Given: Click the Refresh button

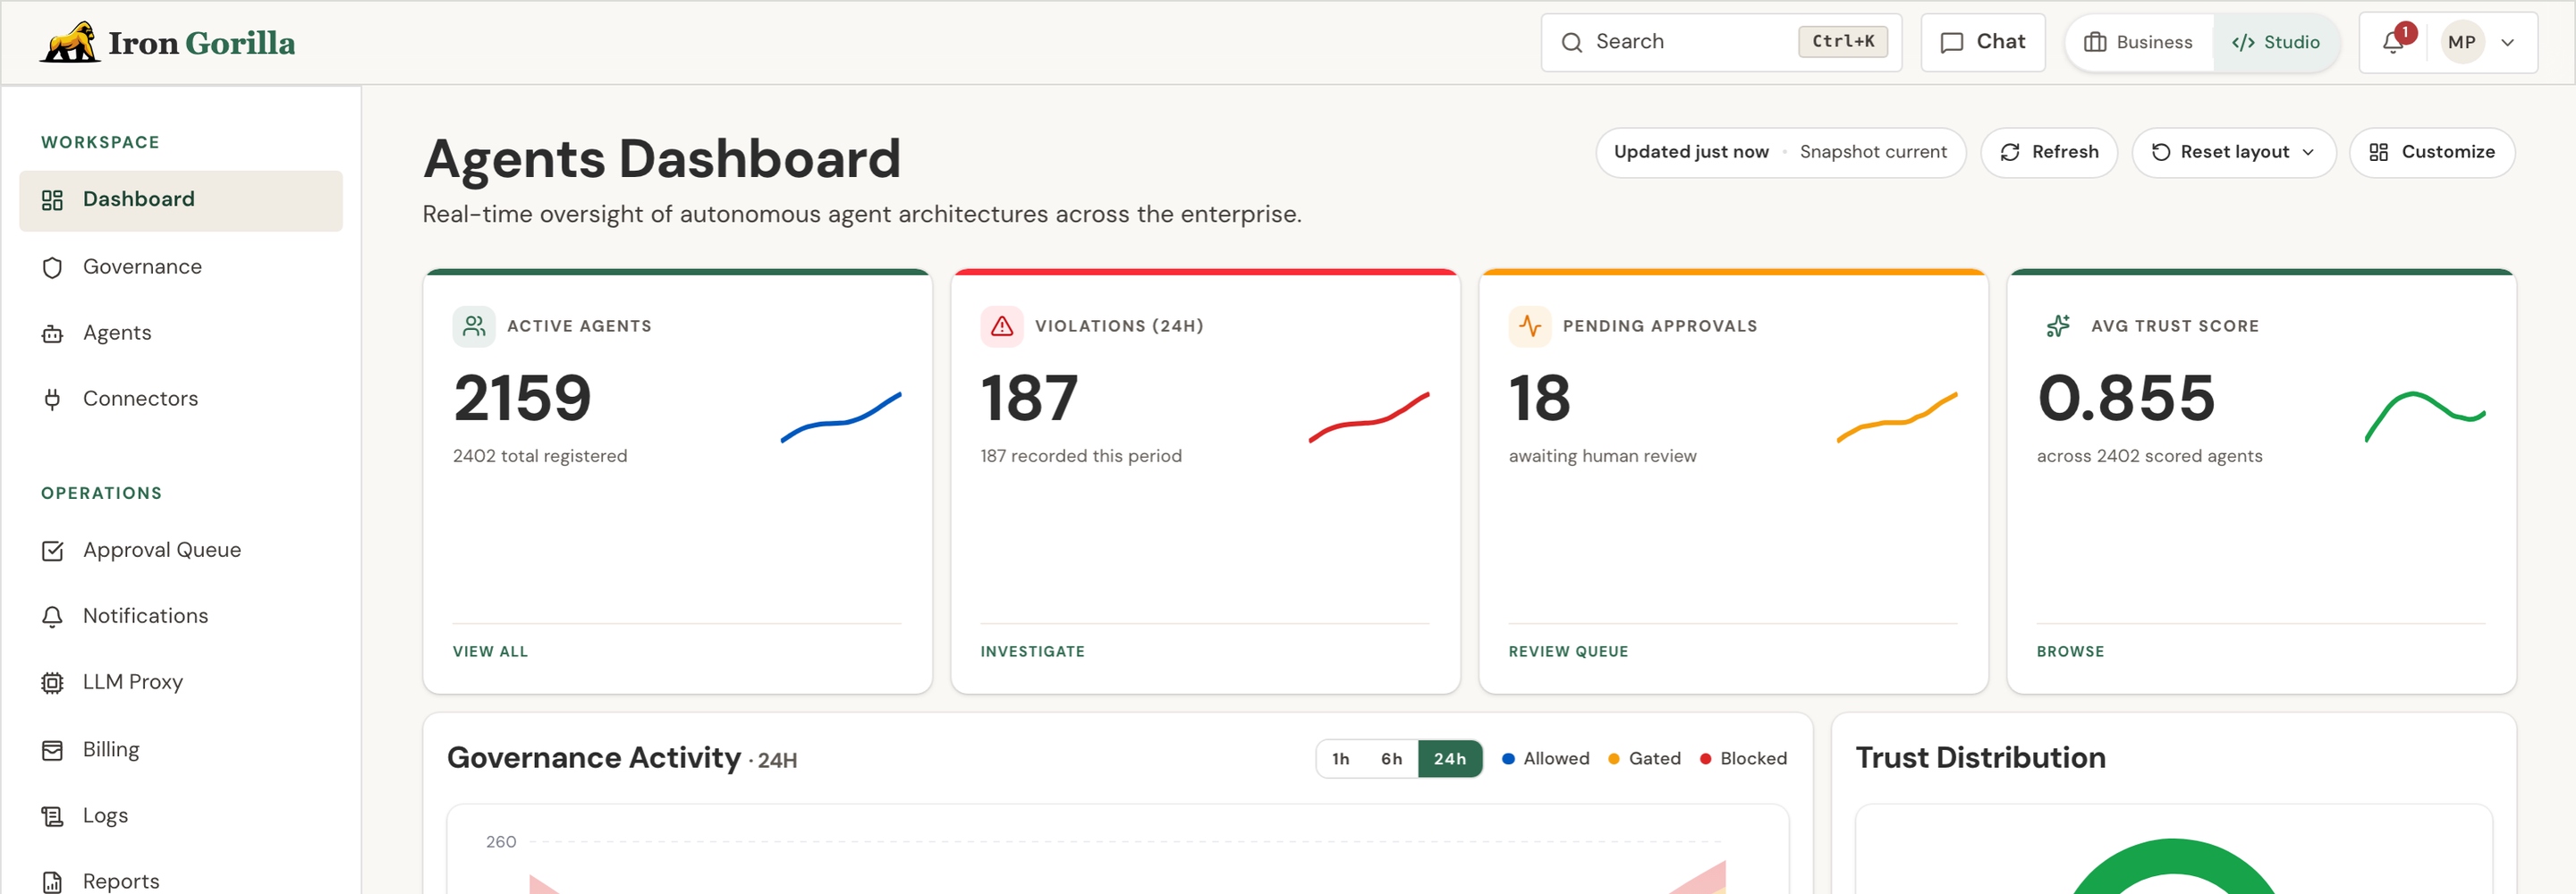Looking at the screenshot, I should [2049, 152].
